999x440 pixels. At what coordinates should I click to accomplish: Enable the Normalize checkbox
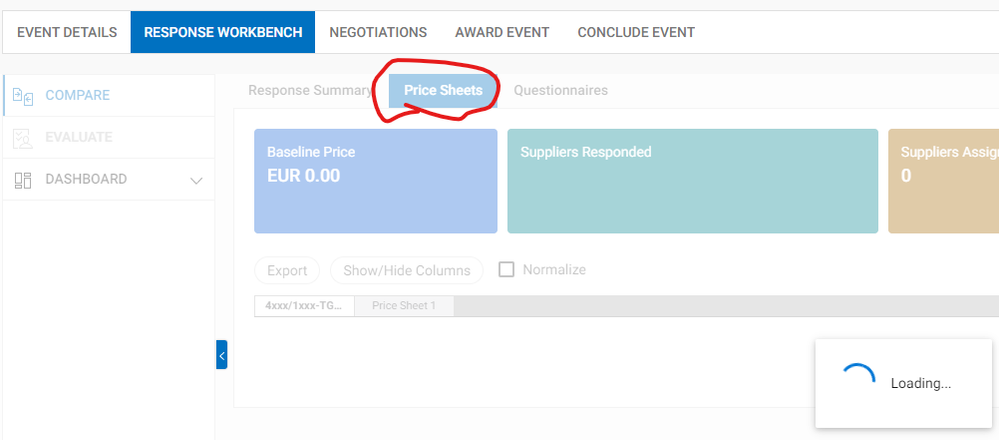coord(506,270)
